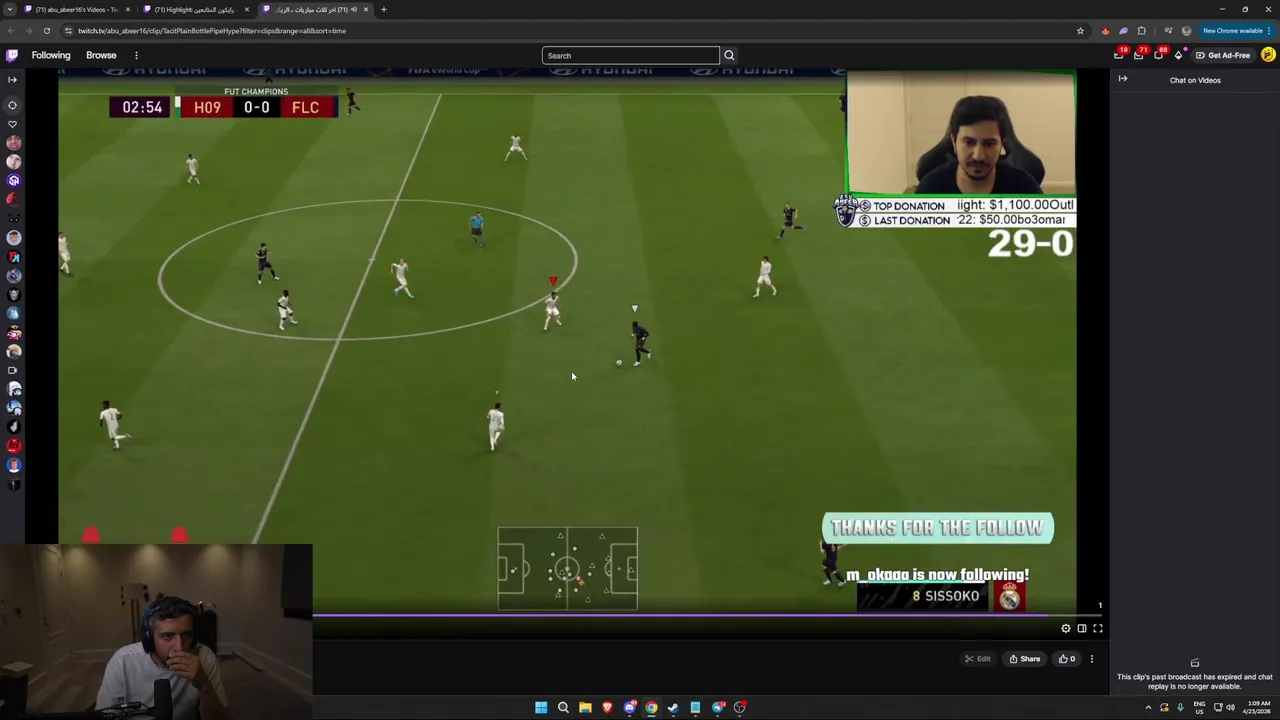Image resolution: width=1280 pixels, height=720 pixels.
Task: Open the tab search dropdown arrow
Action: [10, 9]
